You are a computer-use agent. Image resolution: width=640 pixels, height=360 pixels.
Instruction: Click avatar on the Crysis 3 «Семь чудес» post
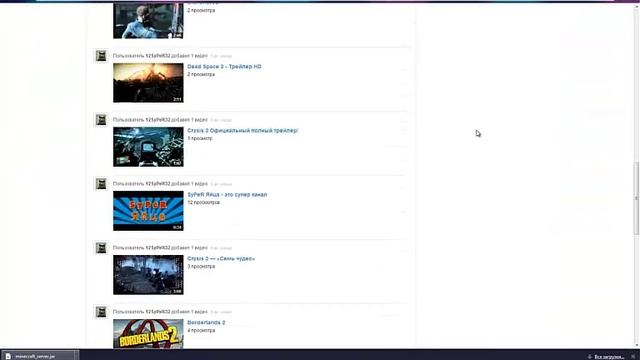(101, 248)
